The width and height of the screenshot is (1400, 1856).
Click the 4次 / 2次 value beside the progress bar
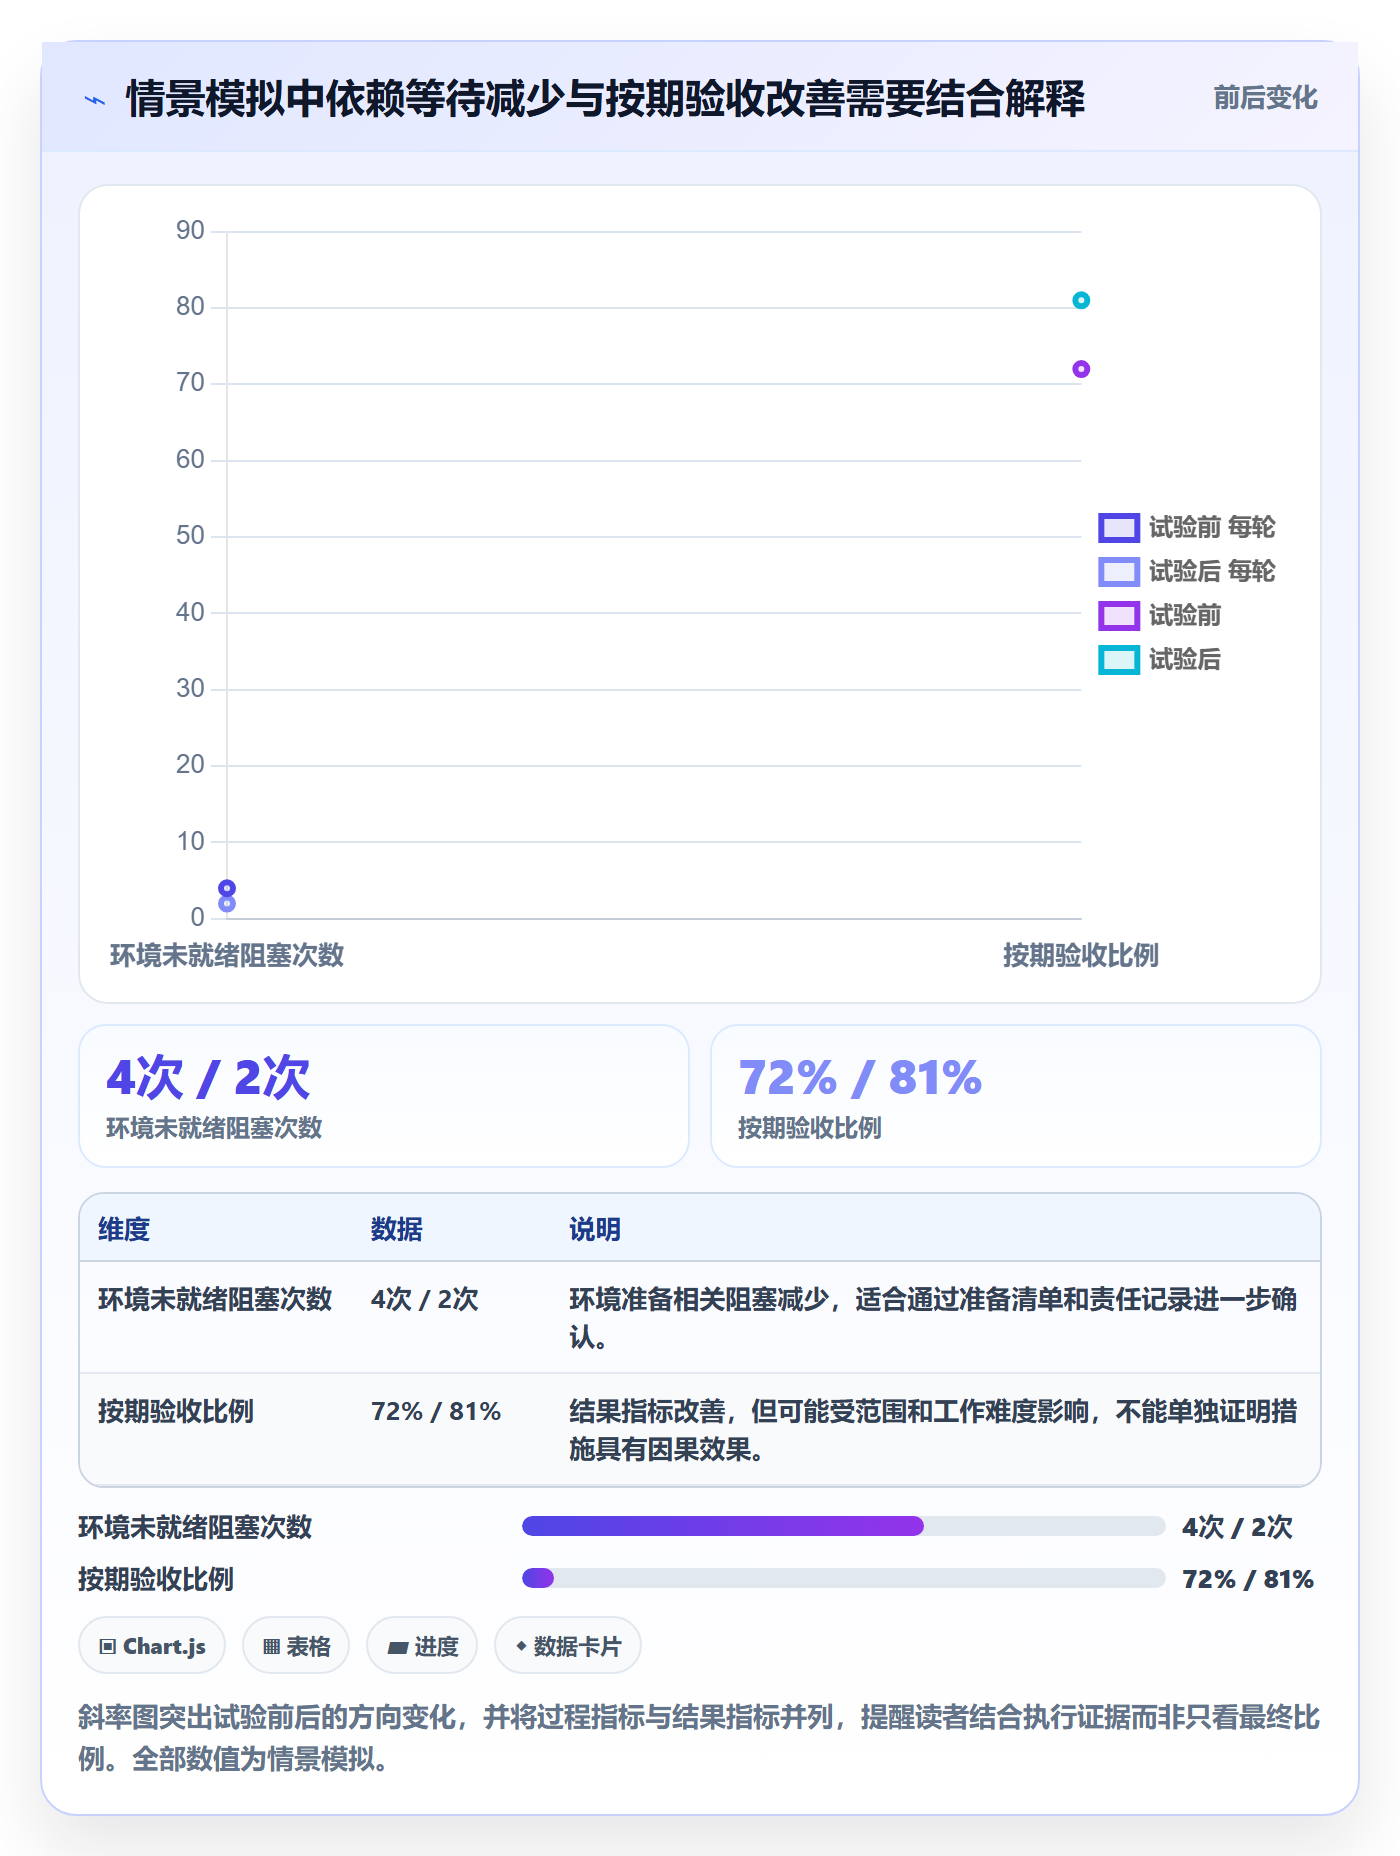(1237, 1527)
